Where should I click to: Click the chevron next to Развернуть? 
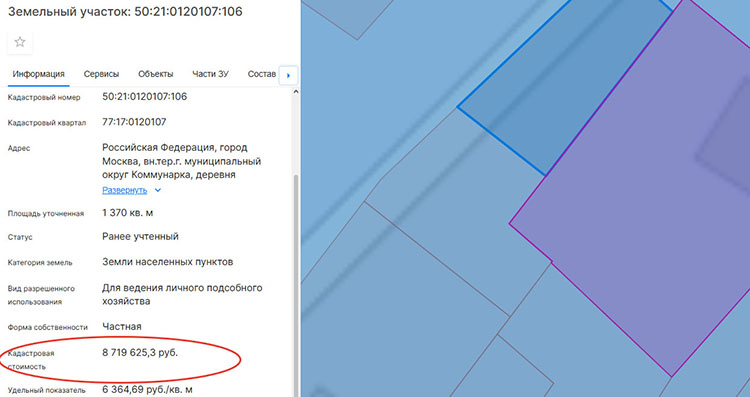158,190
